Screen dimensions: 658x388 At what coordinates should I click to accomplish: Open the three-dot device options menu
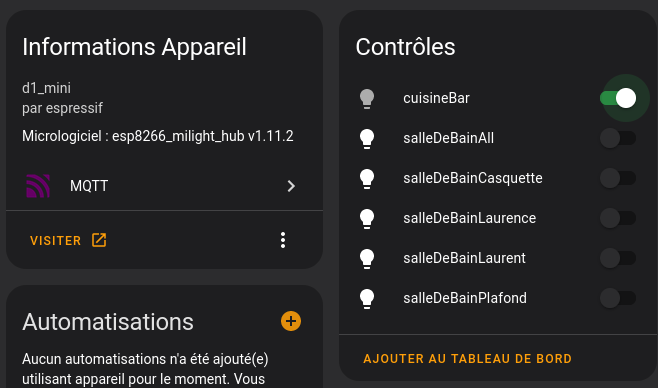tap(283, 240)
